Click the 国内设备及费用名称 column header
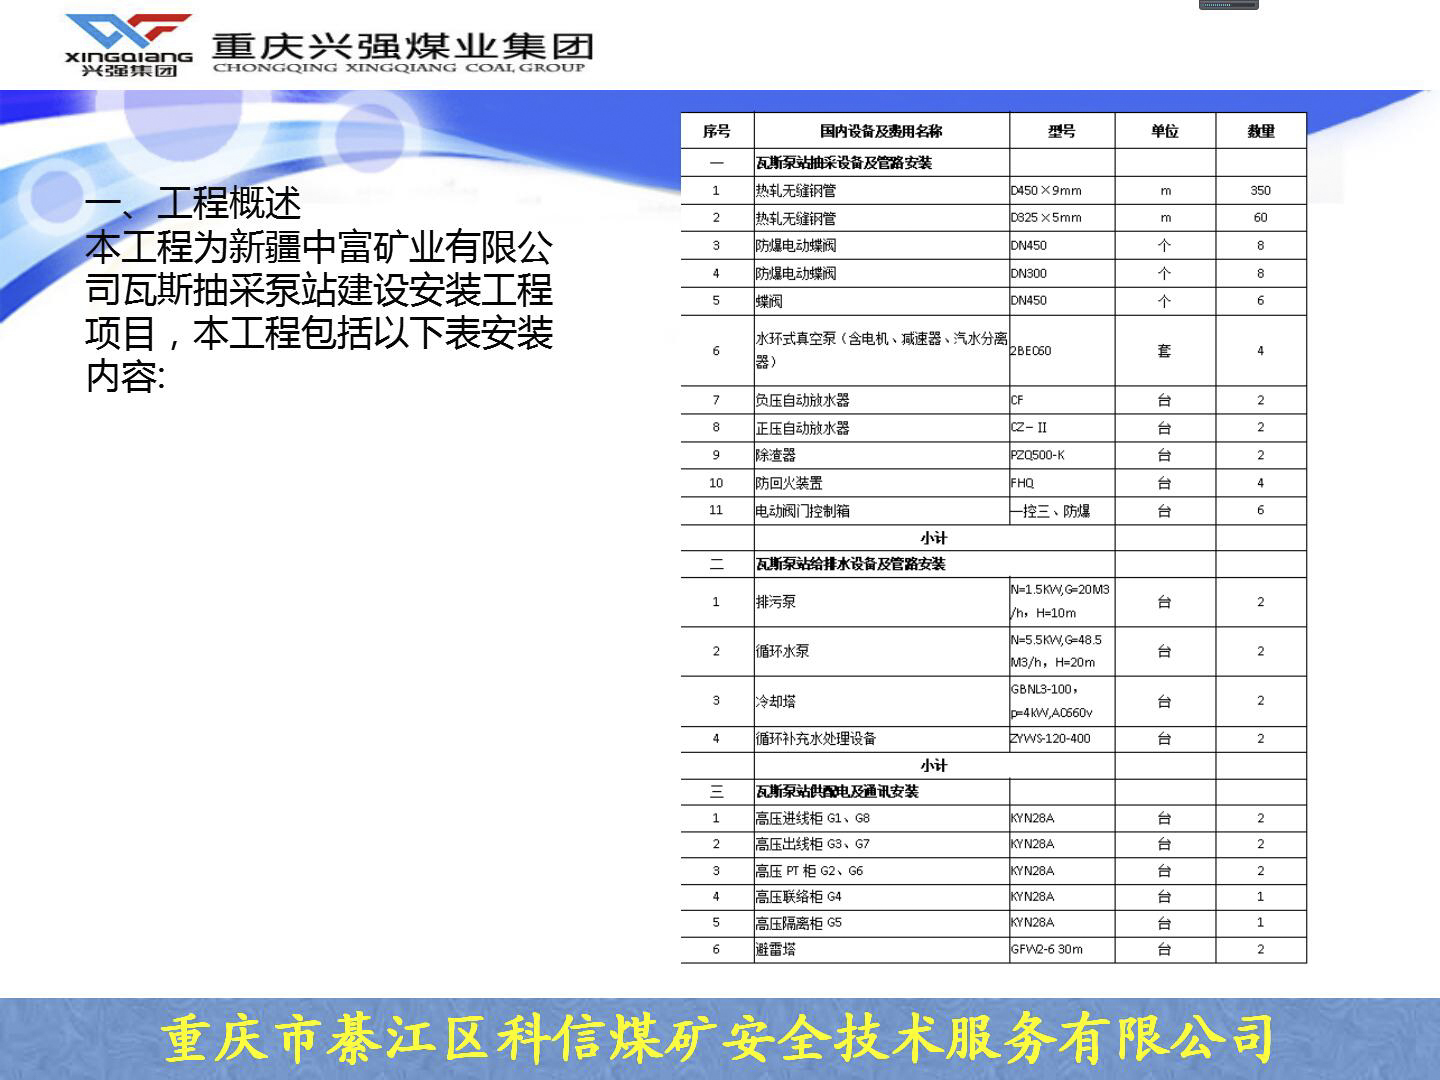 [x=881, y=131]
